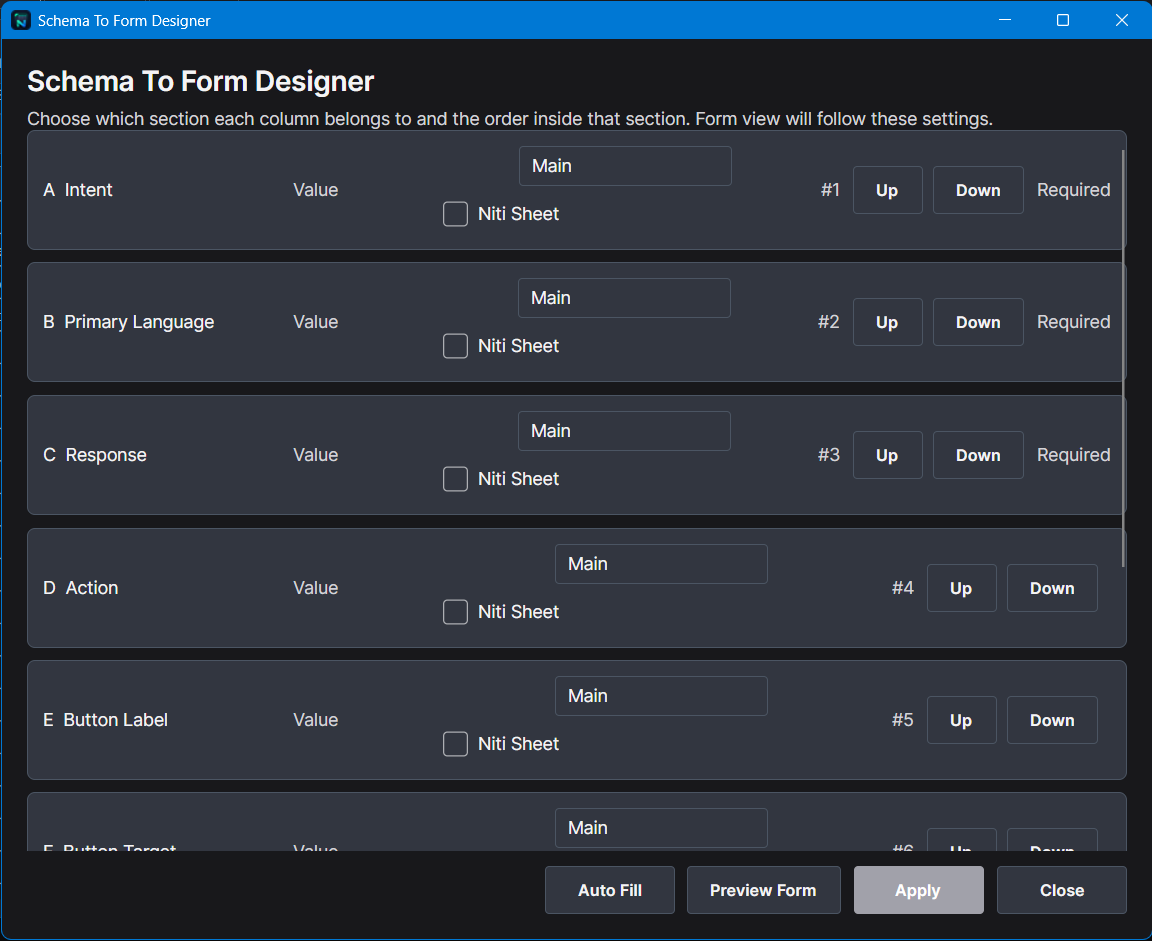This screenshot has height=941, width=1152.
Task: Click the Required text in Response row
Action: coord(1073,455)
